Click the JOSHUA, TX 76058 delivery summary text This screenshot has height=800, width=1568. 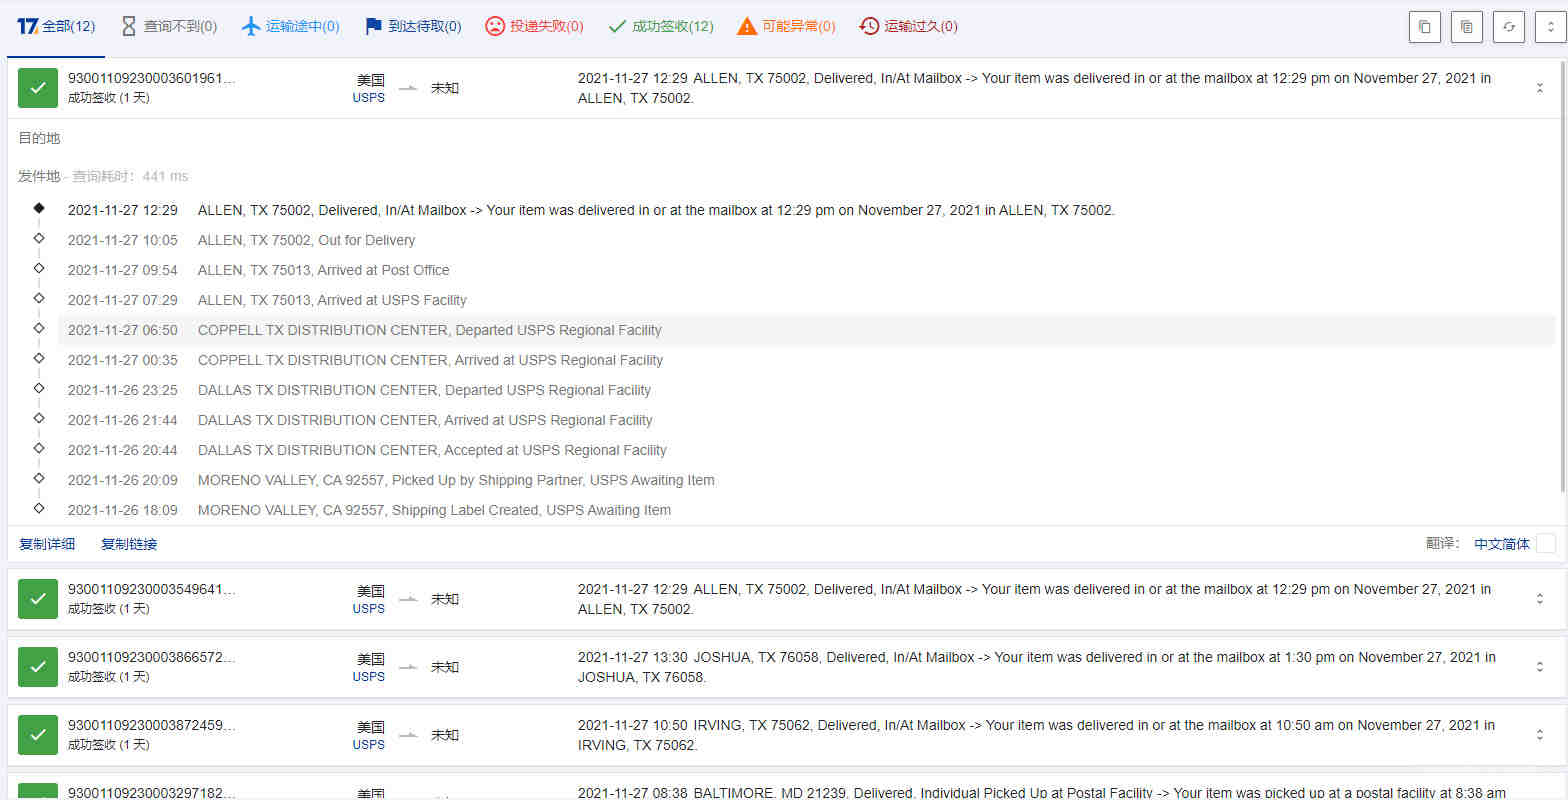coord(1037,667)
